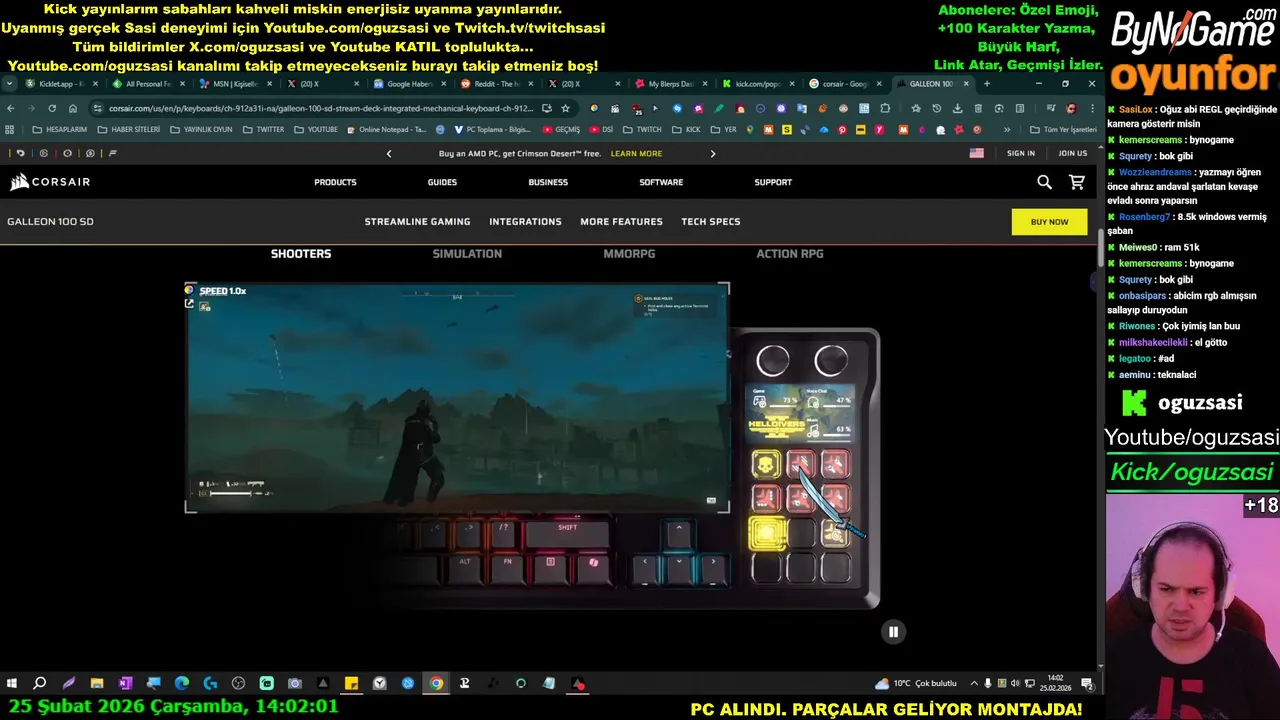Open Microsoft Edge from taskbar

181,683
